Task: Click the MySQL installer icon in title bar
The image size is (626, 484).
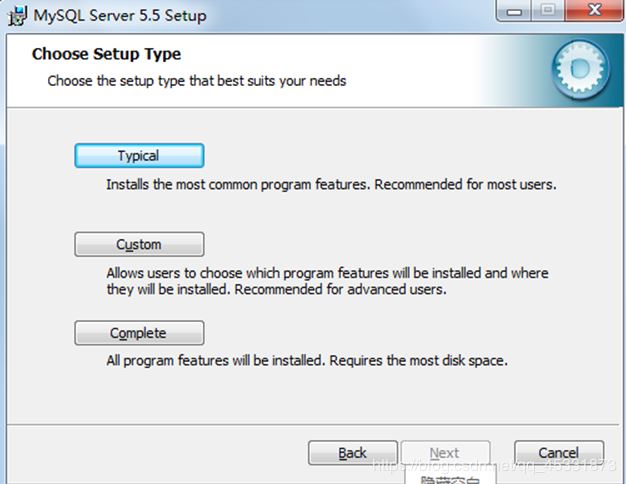Action: 16,16
